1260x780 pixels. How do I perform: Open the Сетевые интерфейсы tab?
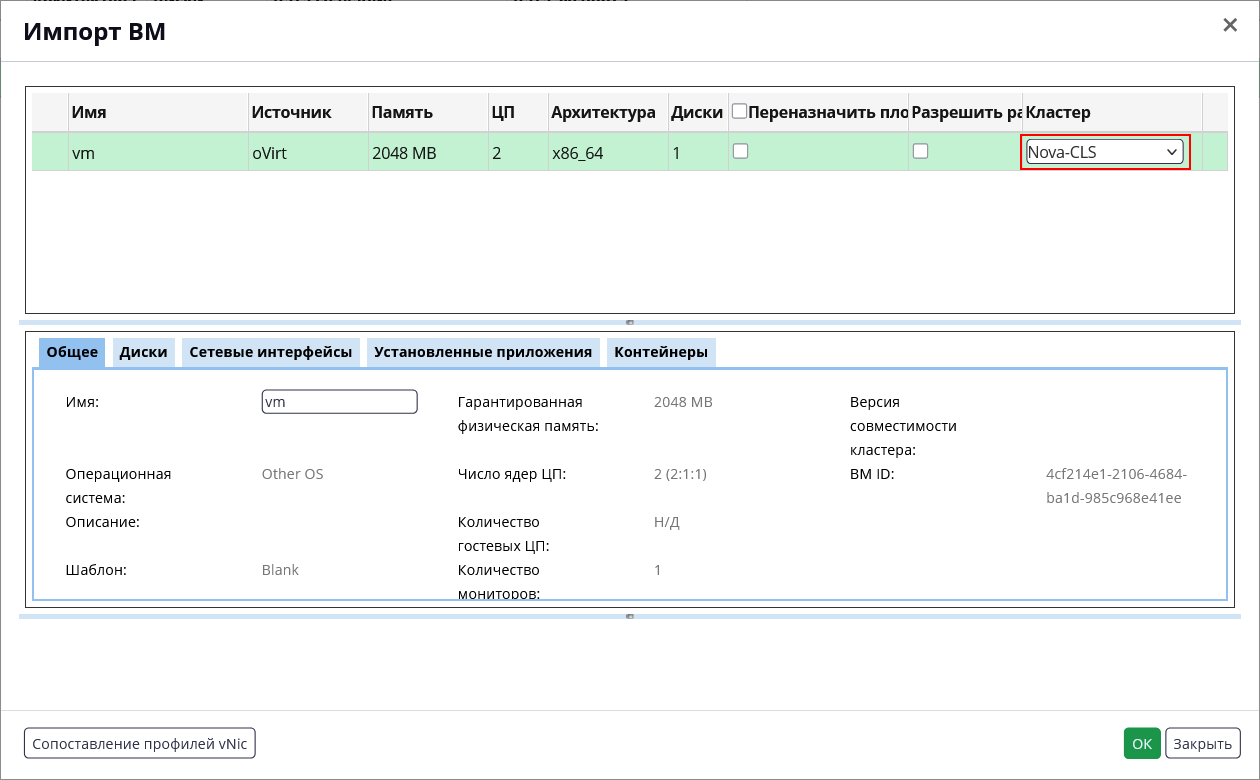click(271, 352)
